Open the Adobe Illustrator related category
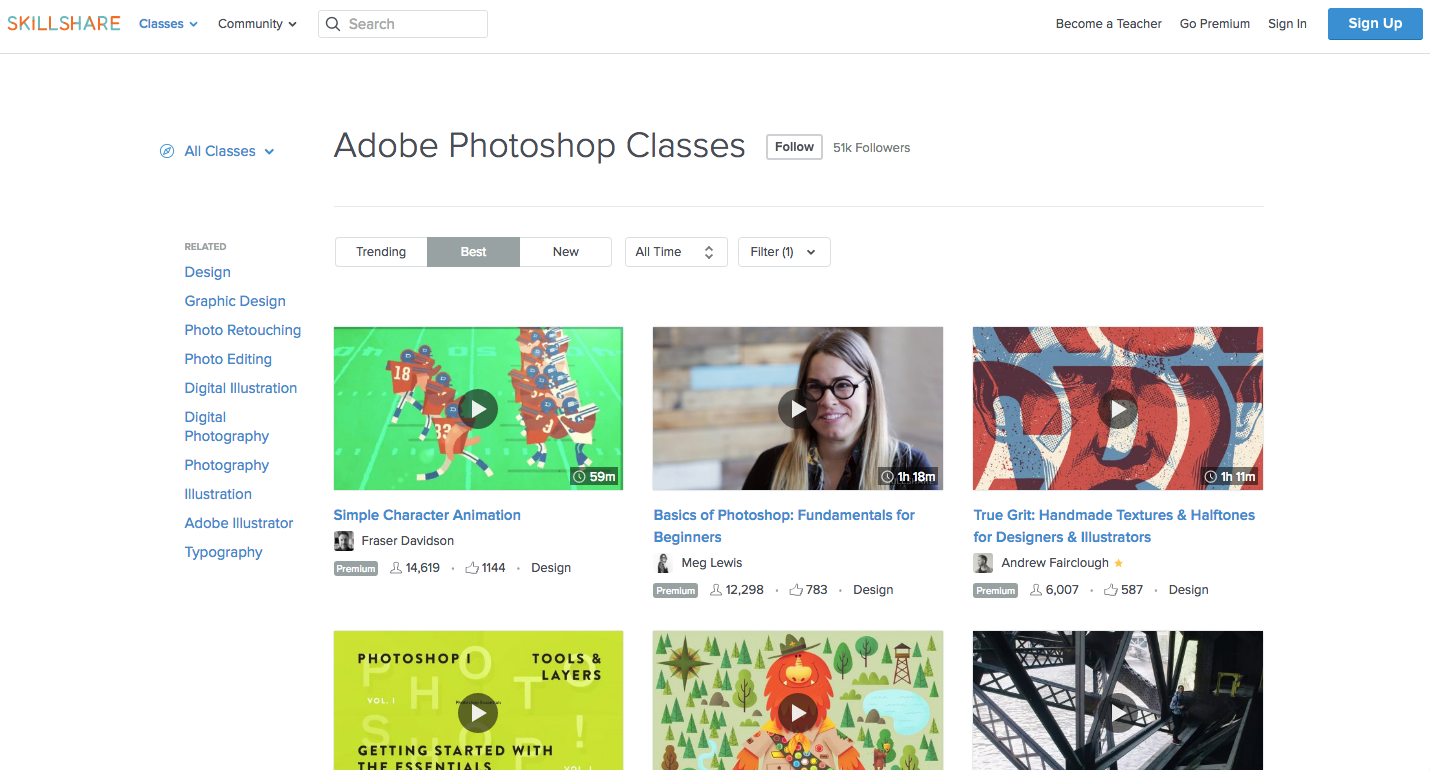The height and width of the screenshot is (770, 1430). coord(239,523)
